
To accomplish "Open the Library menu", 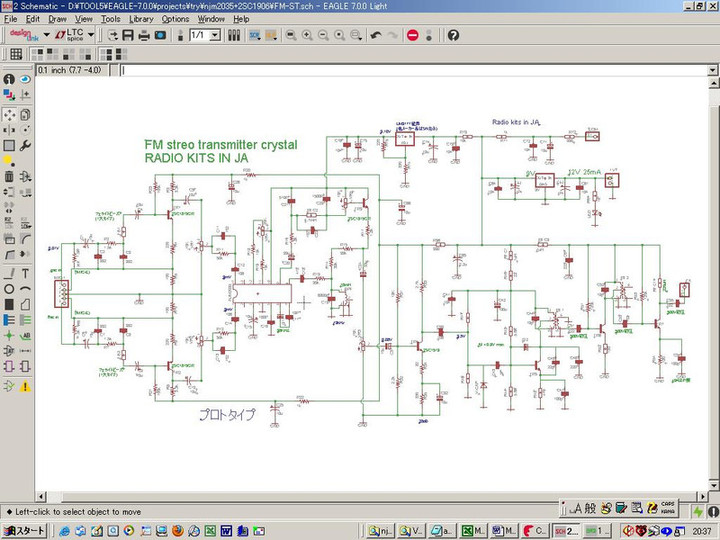I will click(141, 18).
